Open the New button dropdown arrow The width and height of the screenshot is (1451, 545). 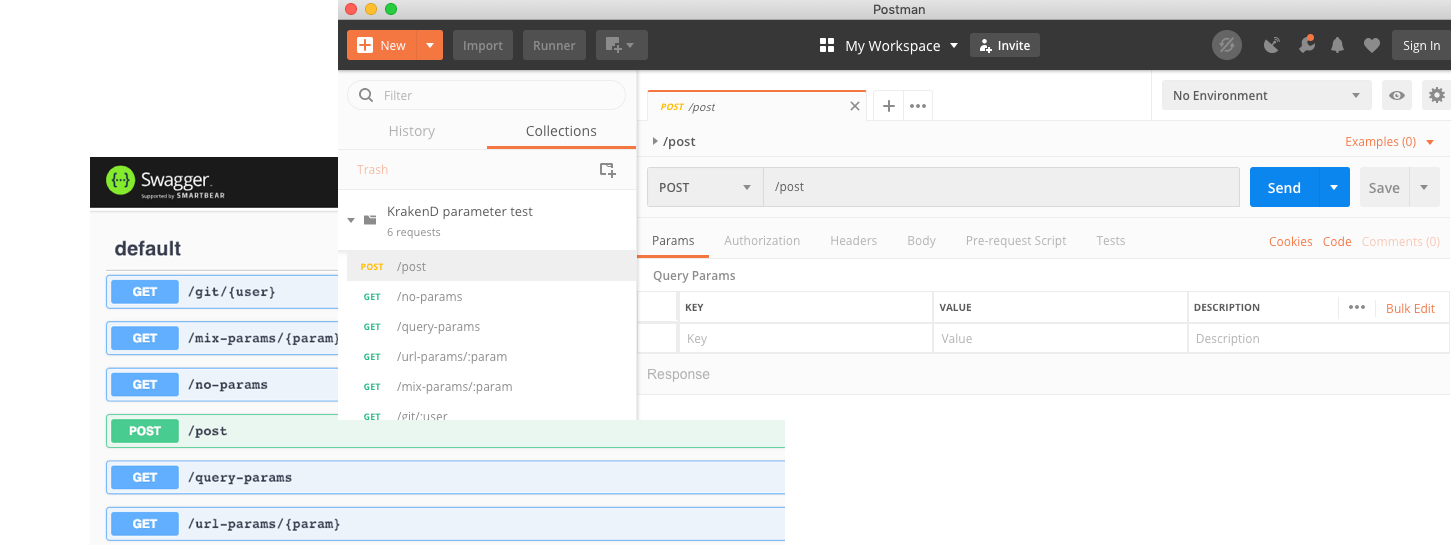(430, 45)
